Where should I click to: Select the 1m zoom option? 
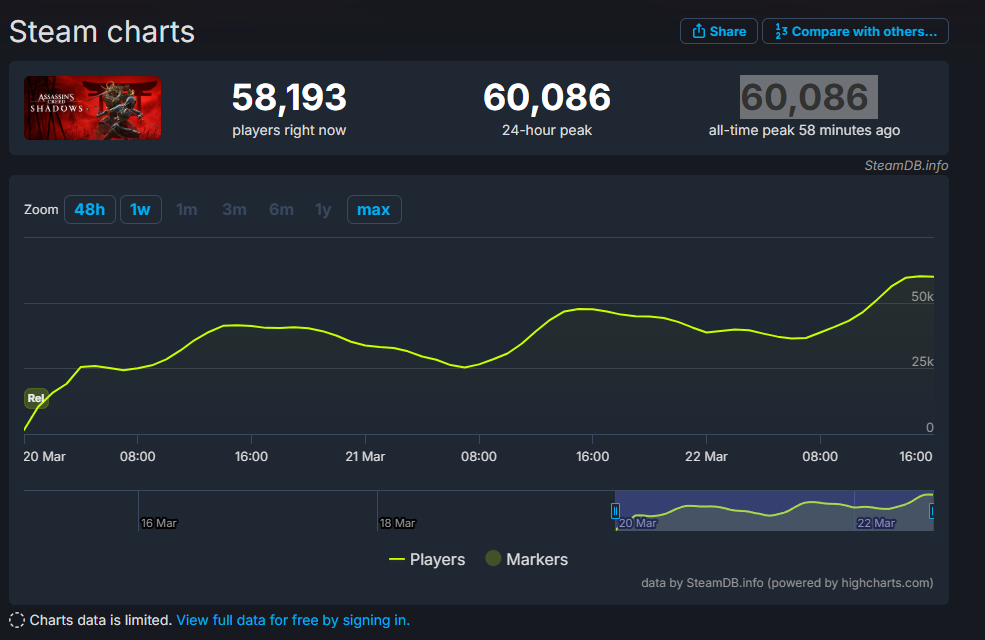[x=187, y=209]
